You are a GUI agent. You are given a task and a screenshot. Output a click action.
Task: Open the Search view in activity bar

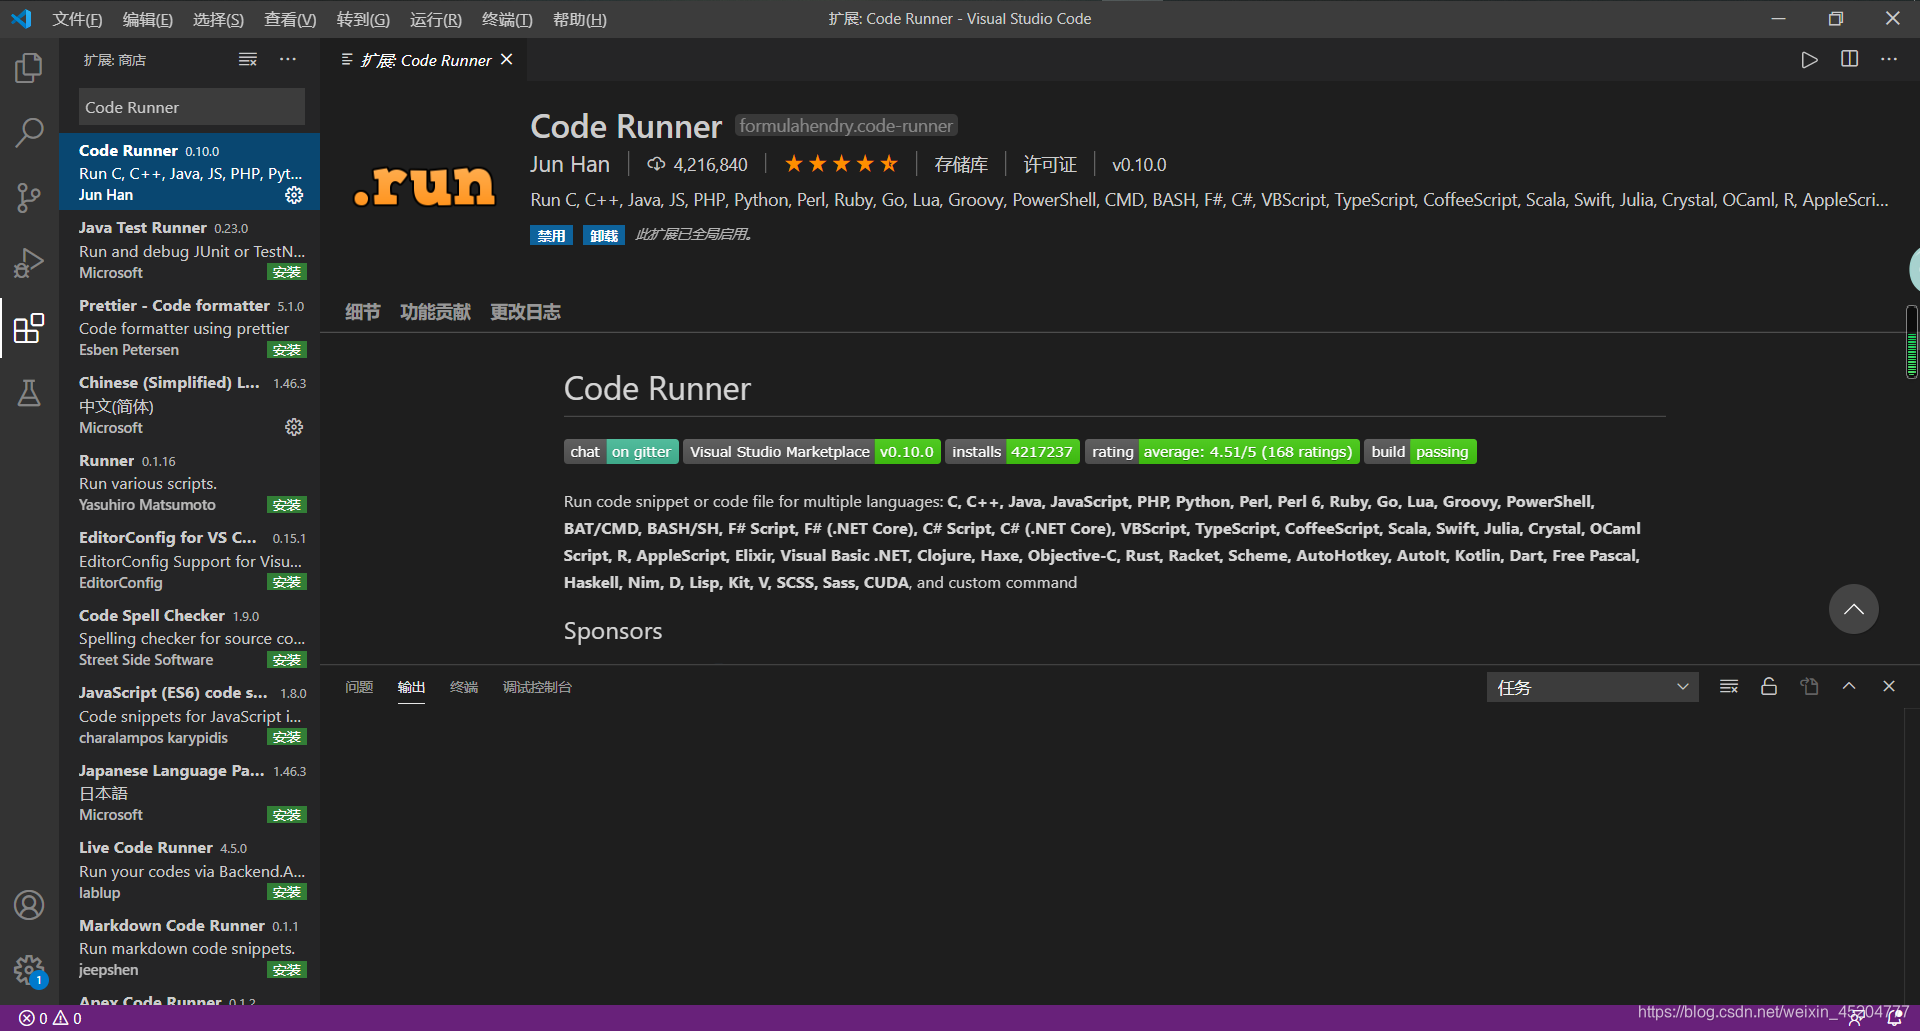29,132
